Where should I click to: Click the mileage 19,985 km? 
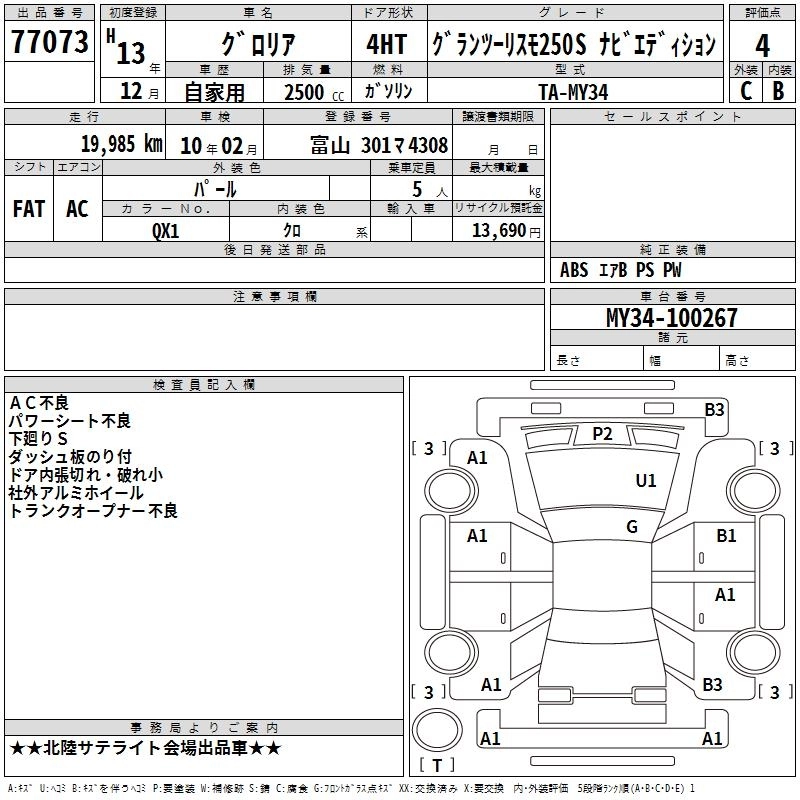click(x=121, y=144)
